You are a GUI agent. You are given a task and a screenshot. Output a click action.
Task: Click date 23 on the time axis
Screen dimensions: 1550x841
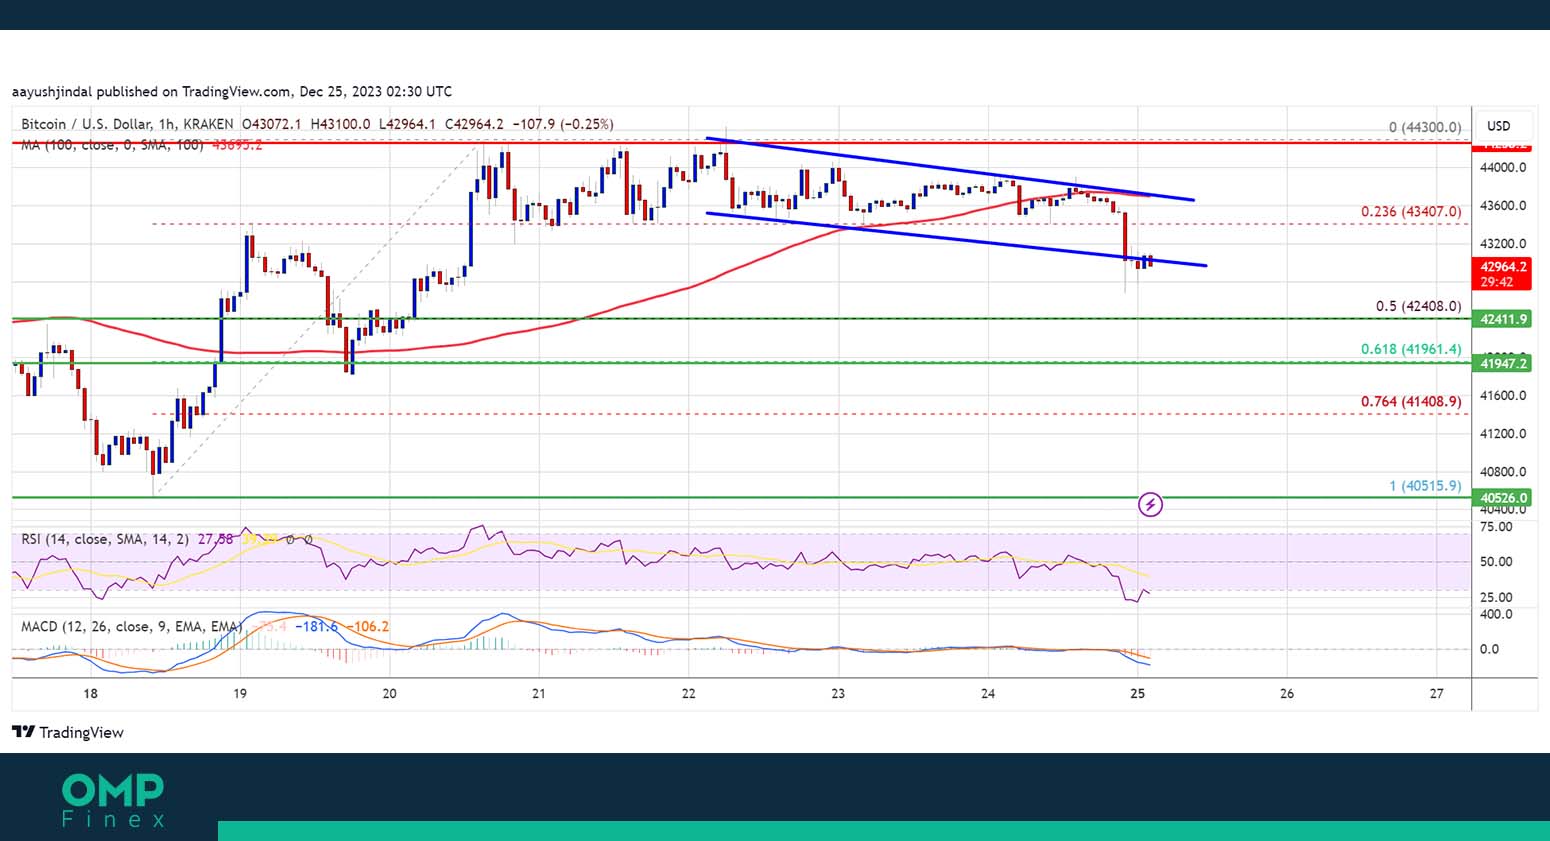click(x=838, y=693)
